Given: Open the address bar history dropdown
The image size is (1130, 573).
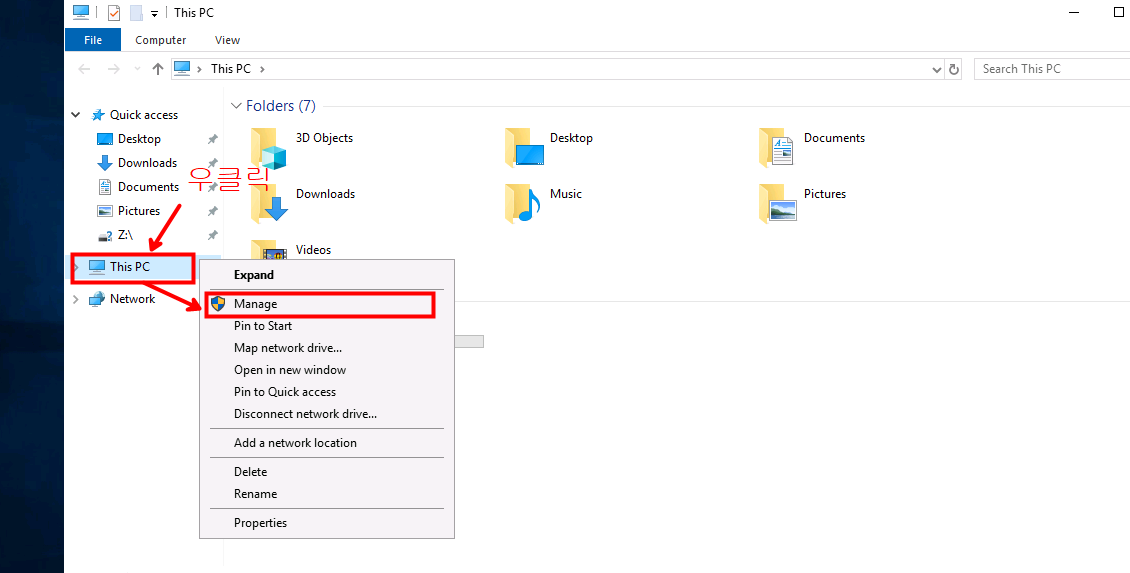Looking at the screenshot, I should pos(937,70).
